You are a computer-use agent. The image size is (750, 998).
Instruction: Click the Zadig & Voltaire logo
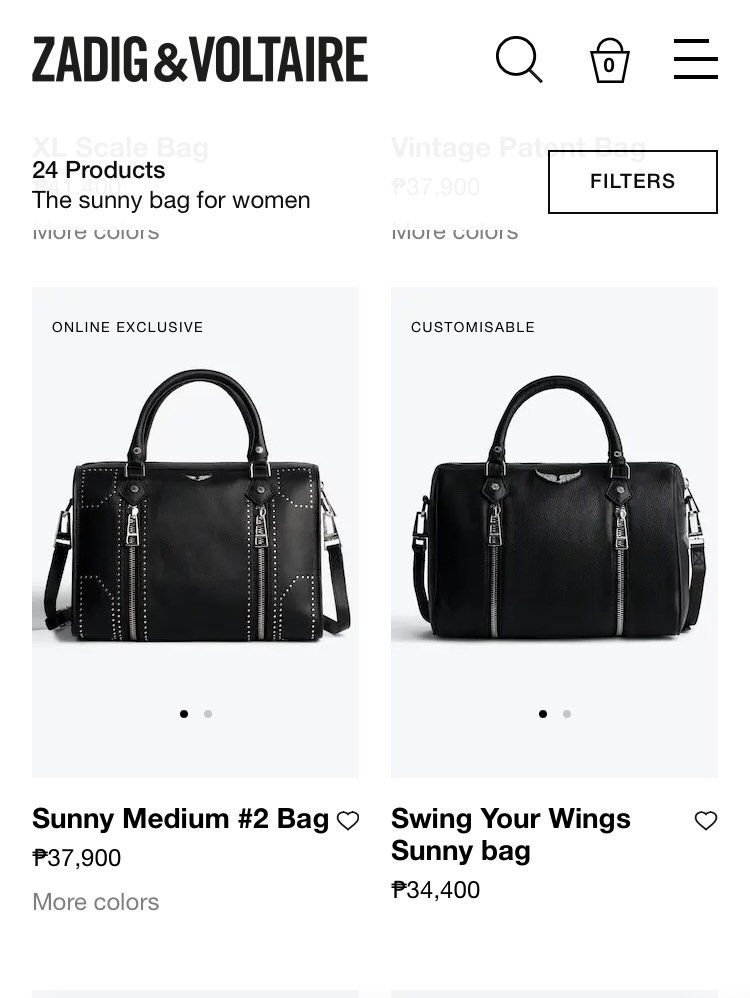click(x=200, y=60)
